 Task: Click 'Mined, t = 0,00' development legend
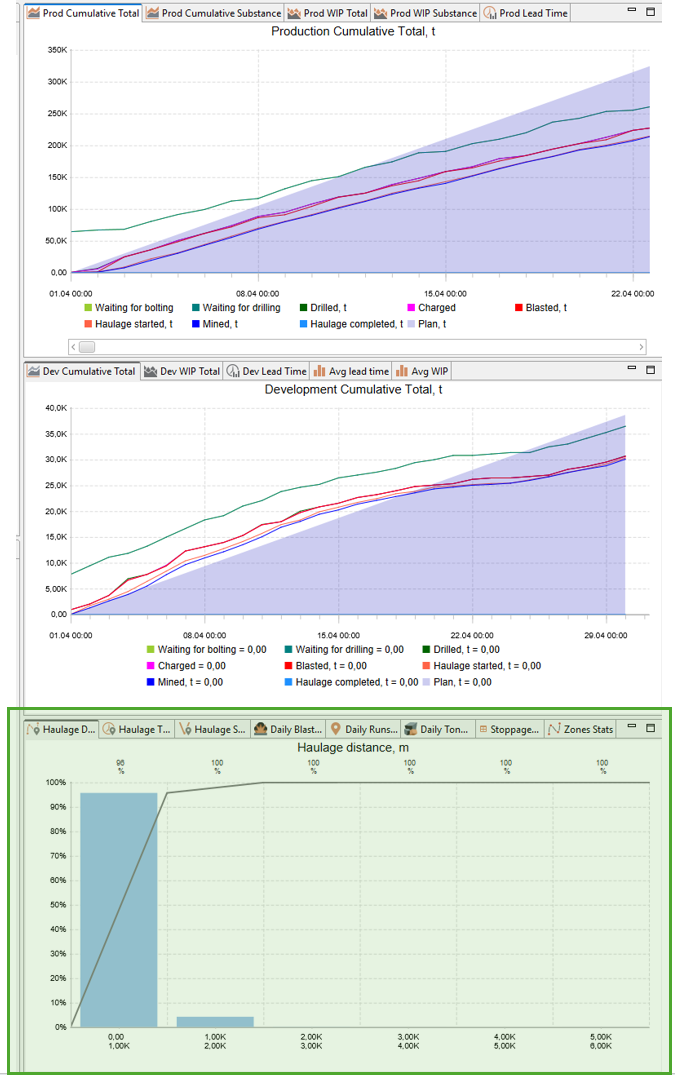(184, 682)
